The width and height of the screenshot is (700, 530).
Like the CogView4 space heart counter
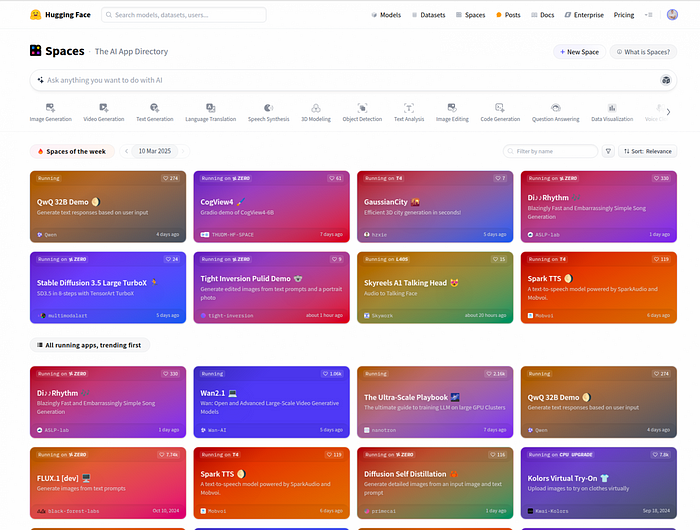point(335,178)
